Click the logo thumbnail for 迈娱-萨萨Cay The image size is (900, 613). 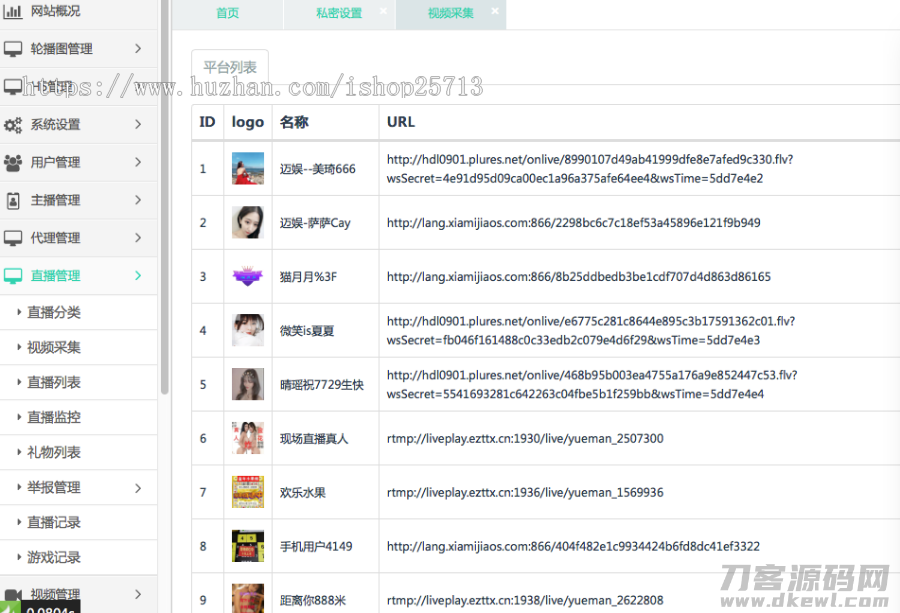(248, 222)
